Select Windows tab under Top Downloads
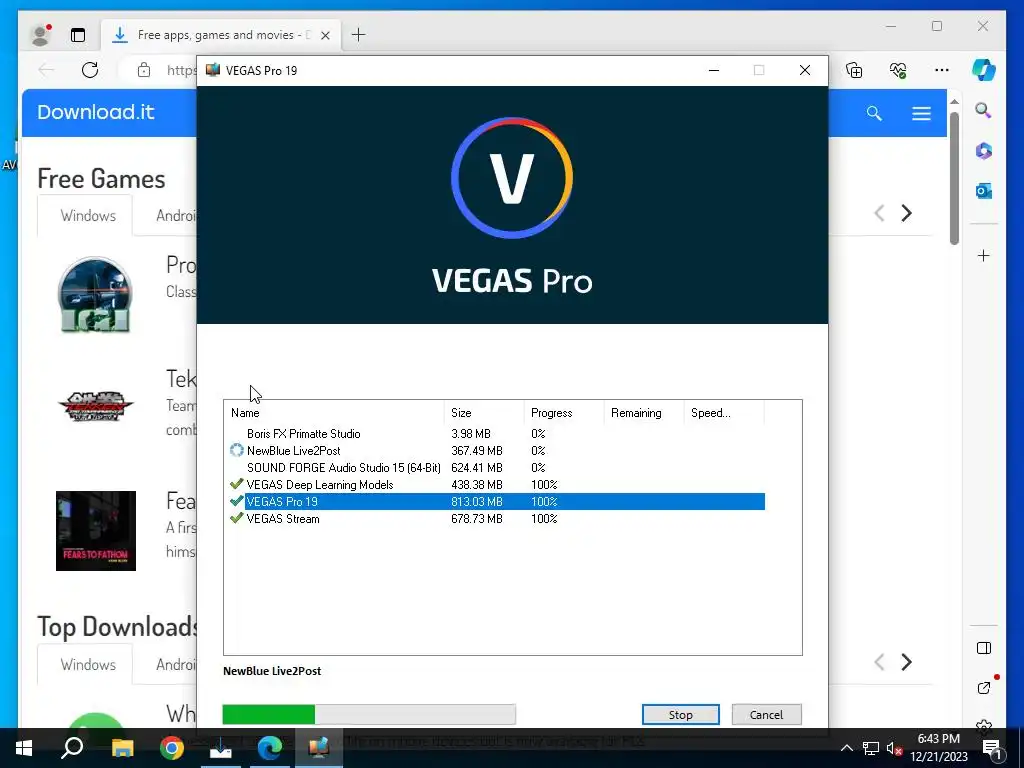 (x=88, y=664)
